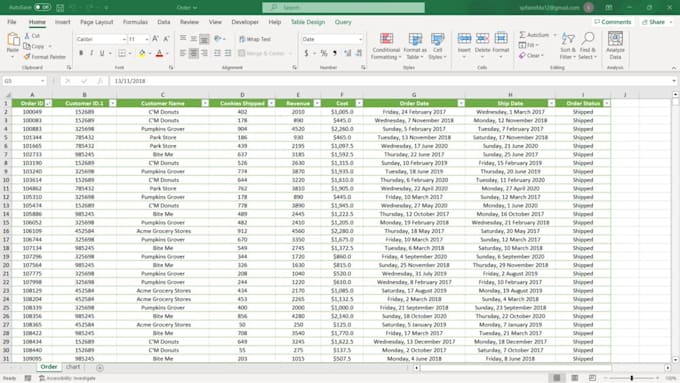Switch to the Page Layout tab

(x=96, y=22)
